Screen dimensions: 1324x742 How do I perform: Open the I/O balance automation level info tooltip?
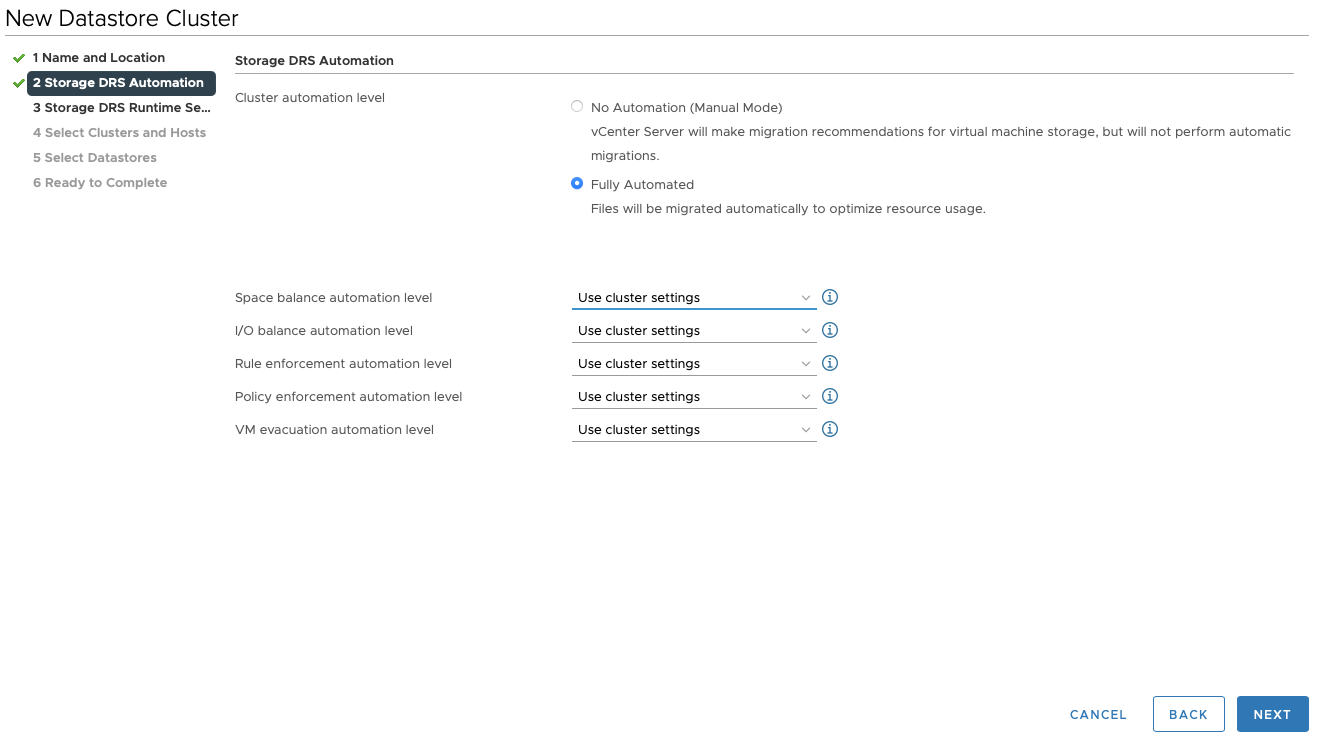(829, 330)
